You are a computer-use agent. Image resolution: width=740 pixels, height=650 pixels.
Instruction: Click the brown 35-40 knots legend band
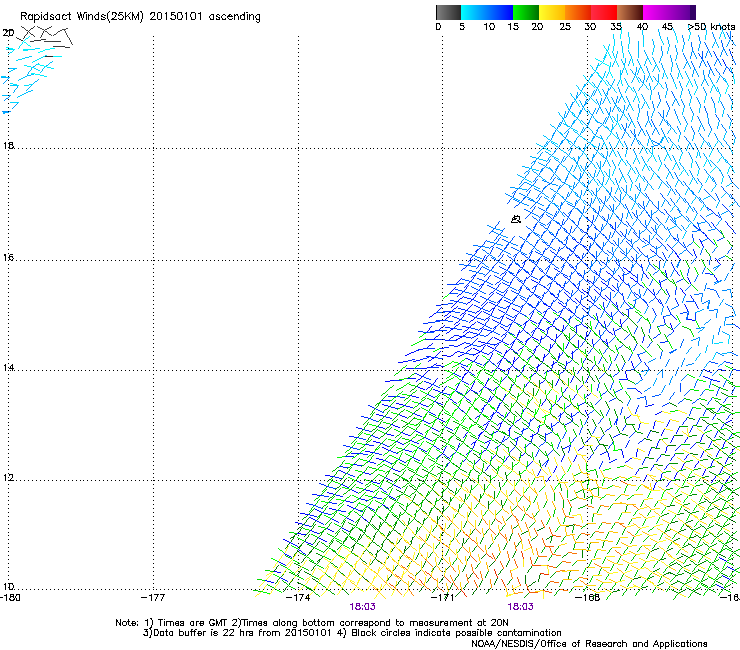coord(630,12)
